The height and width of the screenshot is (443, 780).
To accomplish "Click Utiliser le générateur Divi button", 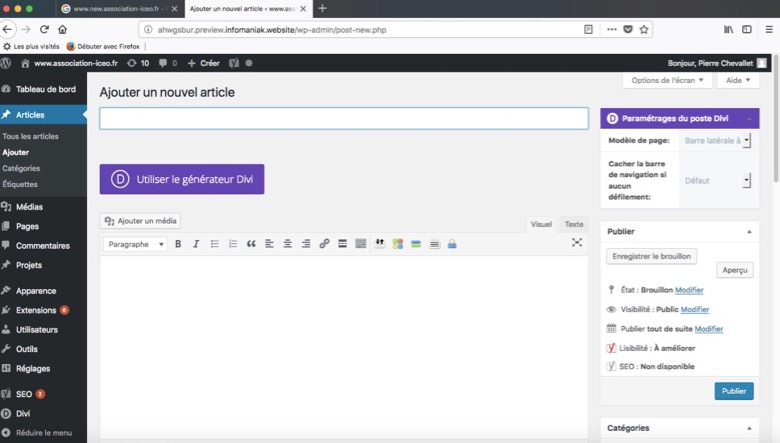I will (x=182, y=179).
